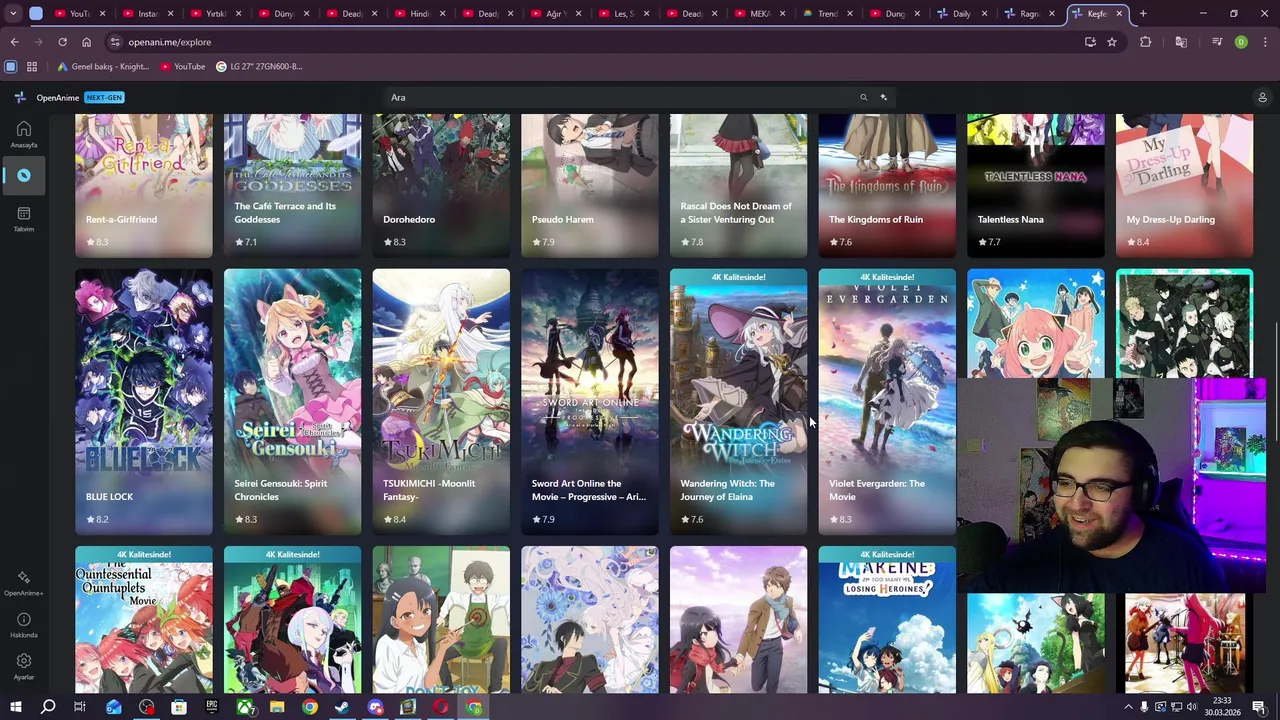
Task: Bookmark this page with star icon
Action: coord(1111,42)
